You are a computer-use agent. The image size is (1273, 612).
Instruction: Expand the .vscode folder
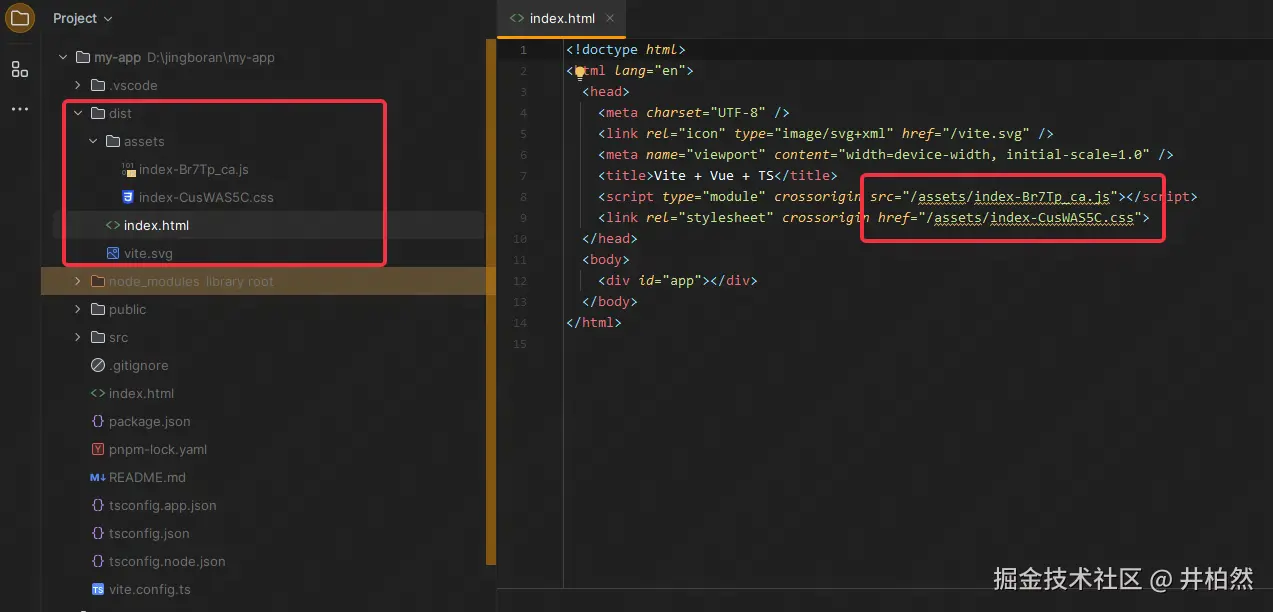(78, 85)
